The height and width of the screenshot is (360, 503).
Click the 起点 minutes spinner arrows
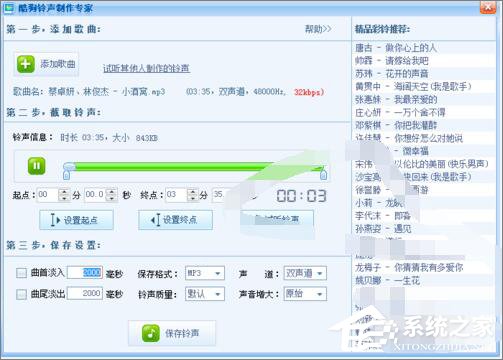point(64,195)
